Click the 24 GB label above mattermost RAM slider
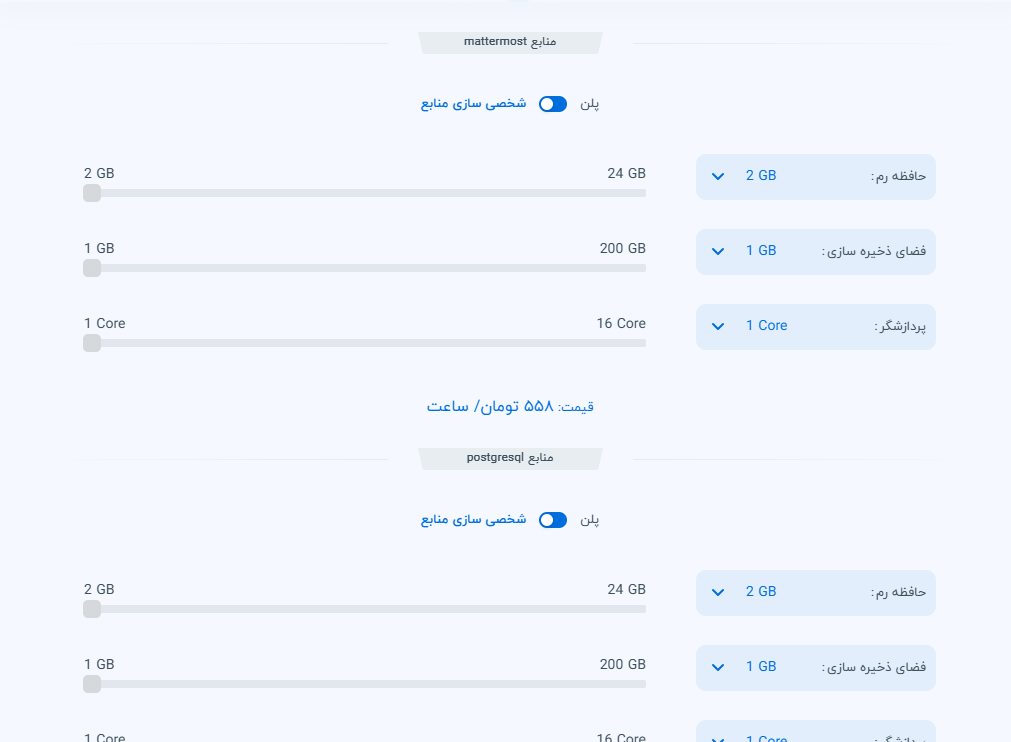Image resolution: width=1011 pixels, height=742 pixels. pyautogui.click(x=626, y=173)
